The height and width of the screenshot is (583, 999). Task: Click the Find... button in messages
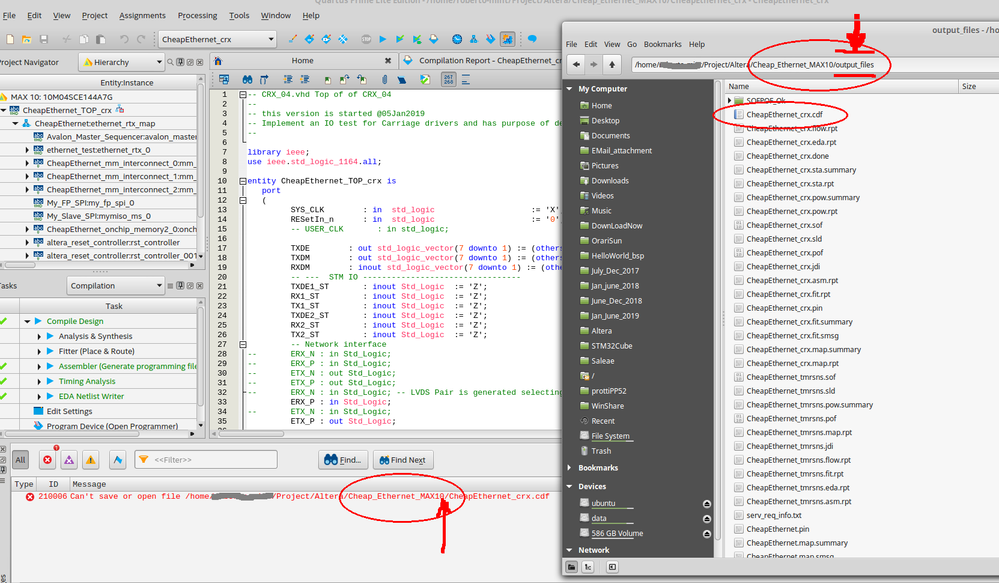point(341,460)
